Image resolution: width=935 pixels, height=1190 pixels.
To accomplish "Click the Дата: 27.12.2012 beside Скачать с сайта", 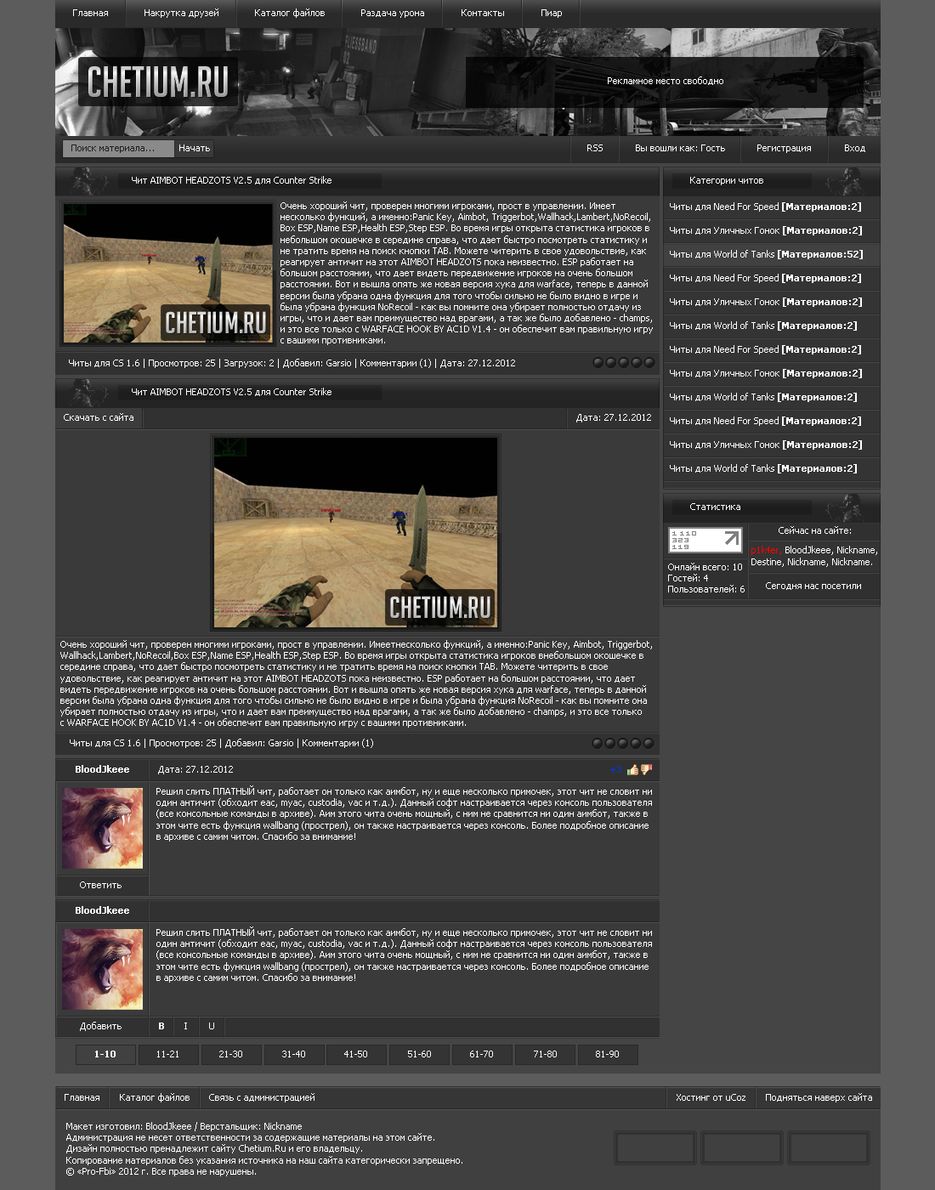I will (613, 417).
